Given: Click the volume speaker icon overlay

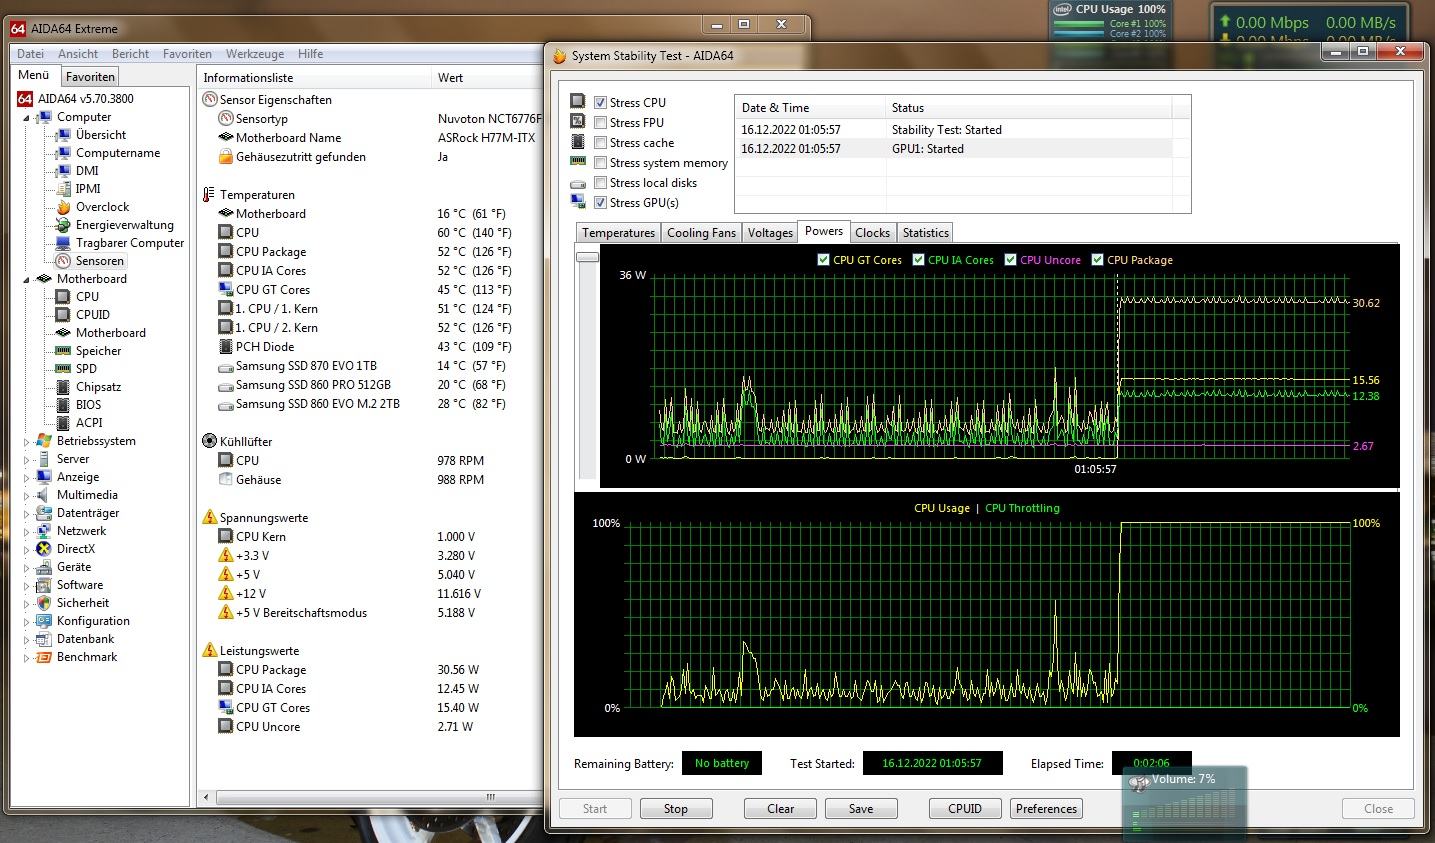Looking at the screenshot, I should tap(1139, 784).
